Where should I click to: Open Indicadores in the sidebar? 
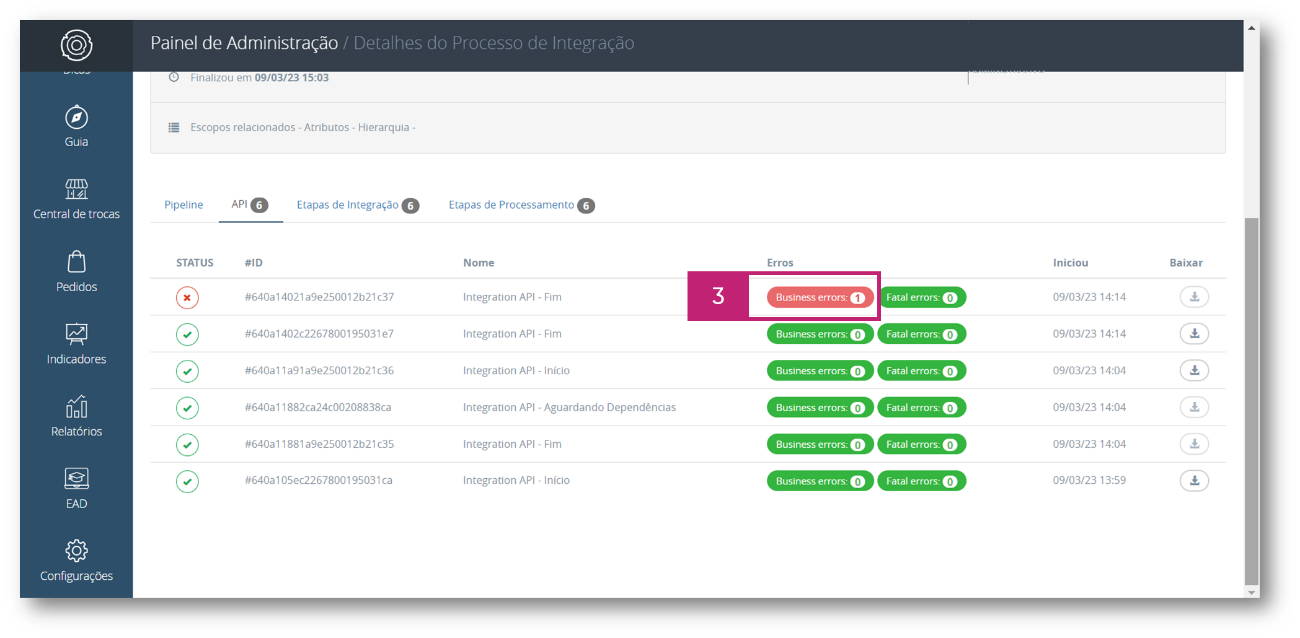pos(76,343)
